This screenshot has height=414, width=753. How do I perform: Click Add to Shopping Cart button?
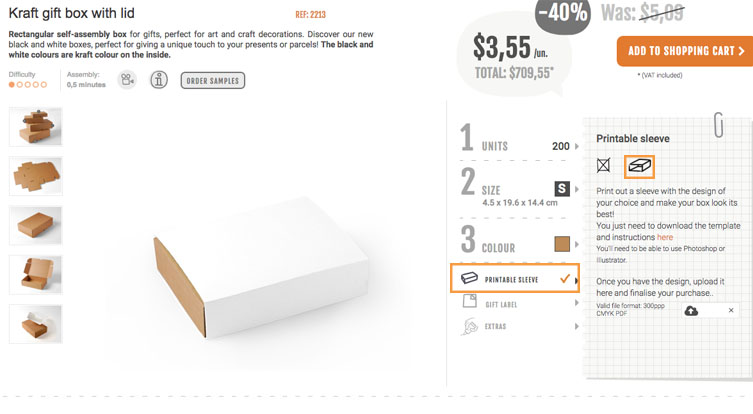tap(685, 51)
